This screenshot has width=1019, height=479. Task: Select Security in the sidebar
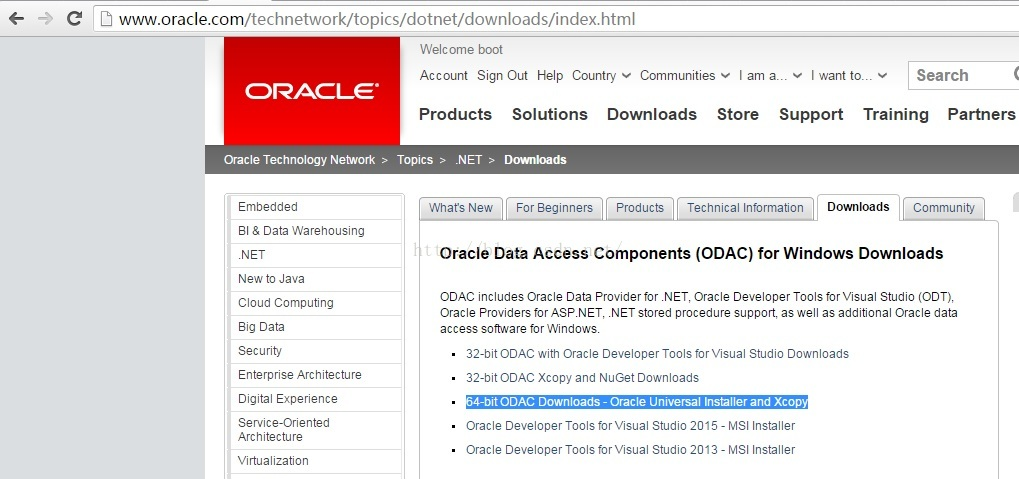(316, 351)
